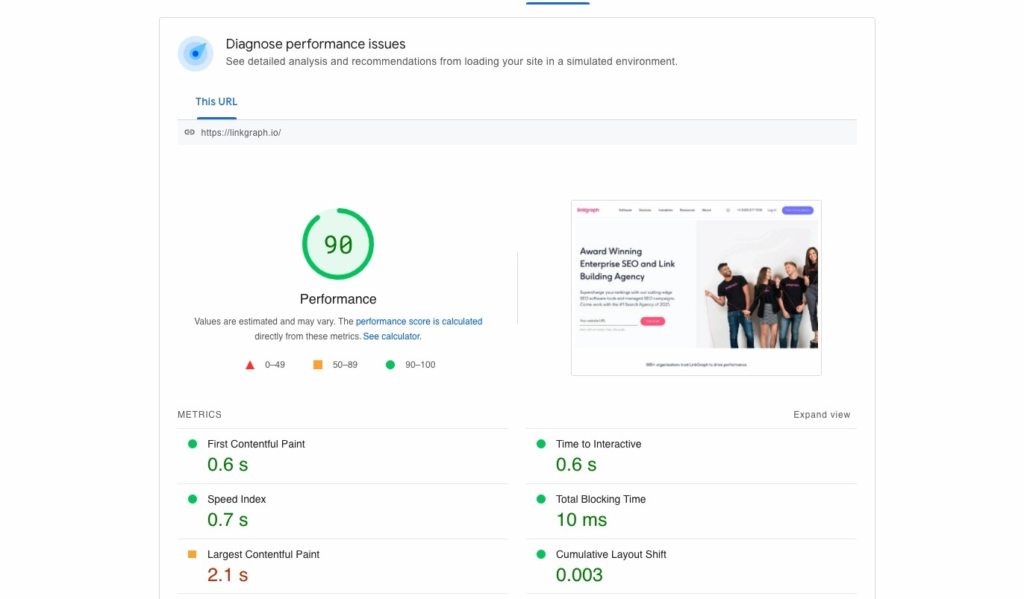Click green dot beside First Contentful Paint
The height and width of the screenshot is (599, 1024).
point(192,444)
